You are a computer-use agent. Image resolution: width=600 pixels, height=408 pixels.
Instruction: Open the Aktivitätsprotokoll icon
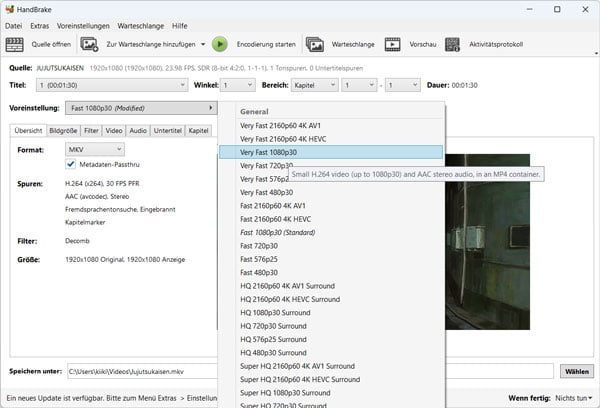pos(451,44)
